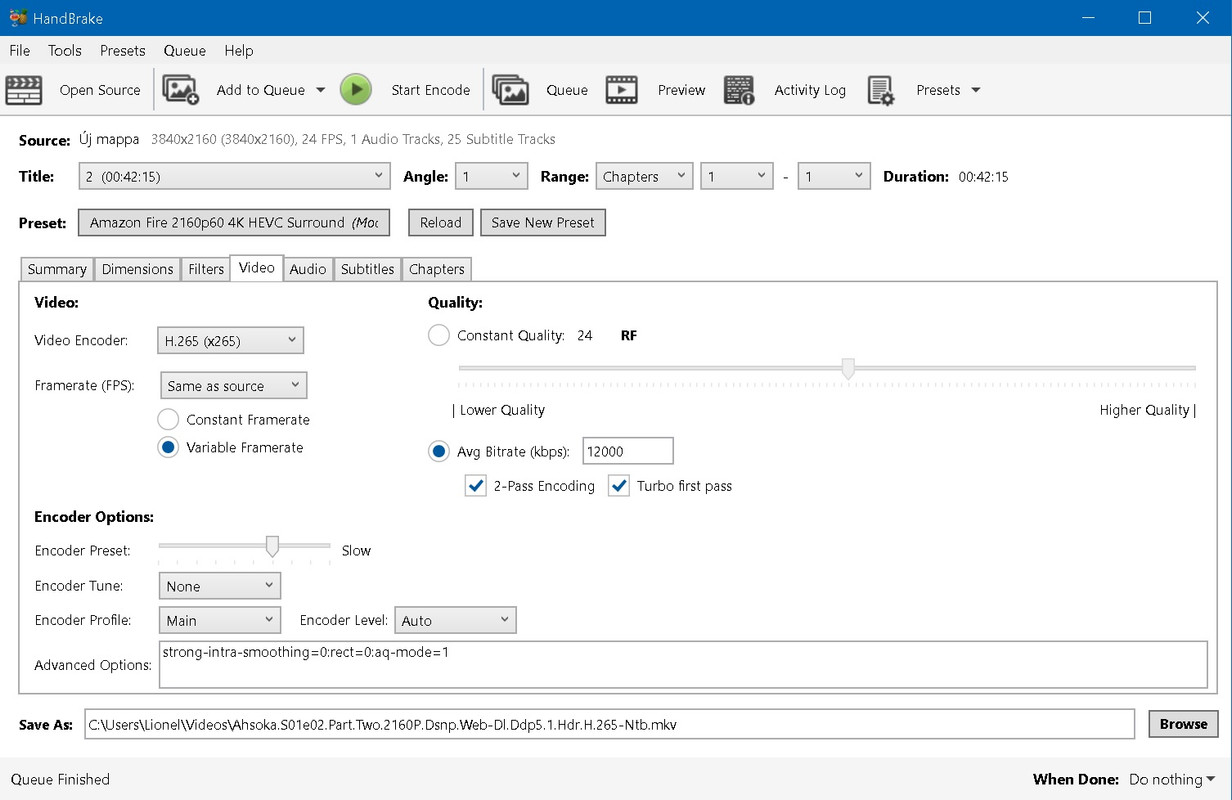Click the Save New Preset button
Viewport: 1232px width, 800px height.
[x=543, y=222]
